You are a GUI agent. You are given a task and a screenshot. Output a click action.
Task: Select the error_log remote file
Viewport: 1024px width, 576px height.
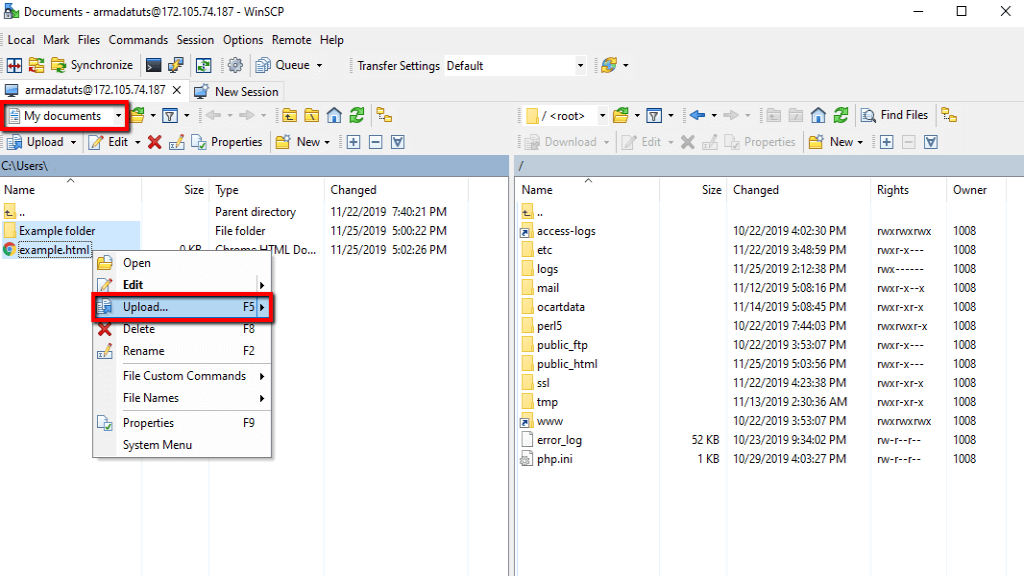click(559, 440)
